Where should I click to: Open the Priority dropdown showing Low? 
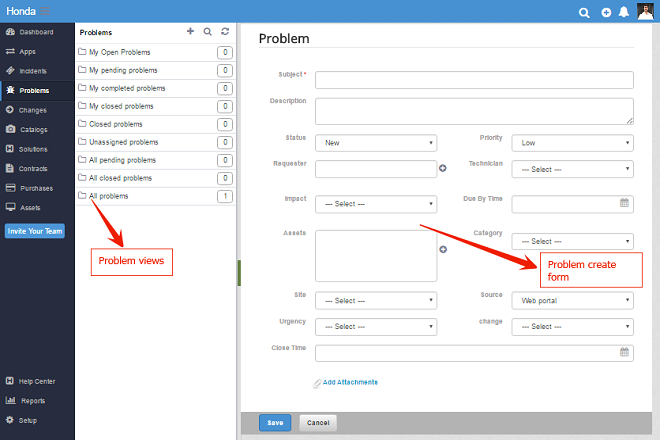pos(572,143)
